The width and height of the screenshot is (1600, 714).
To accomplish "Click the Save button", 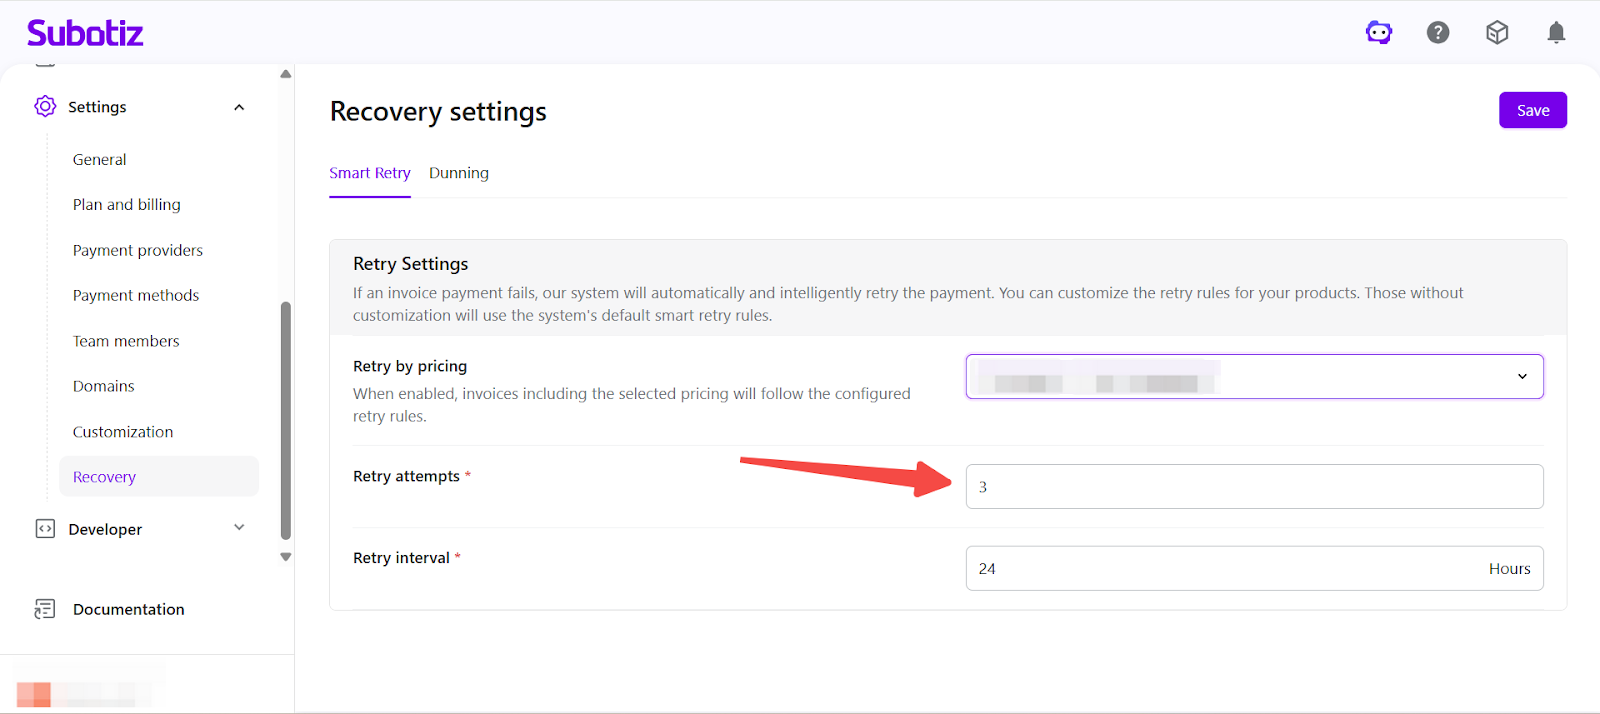I will point(1532,110).
